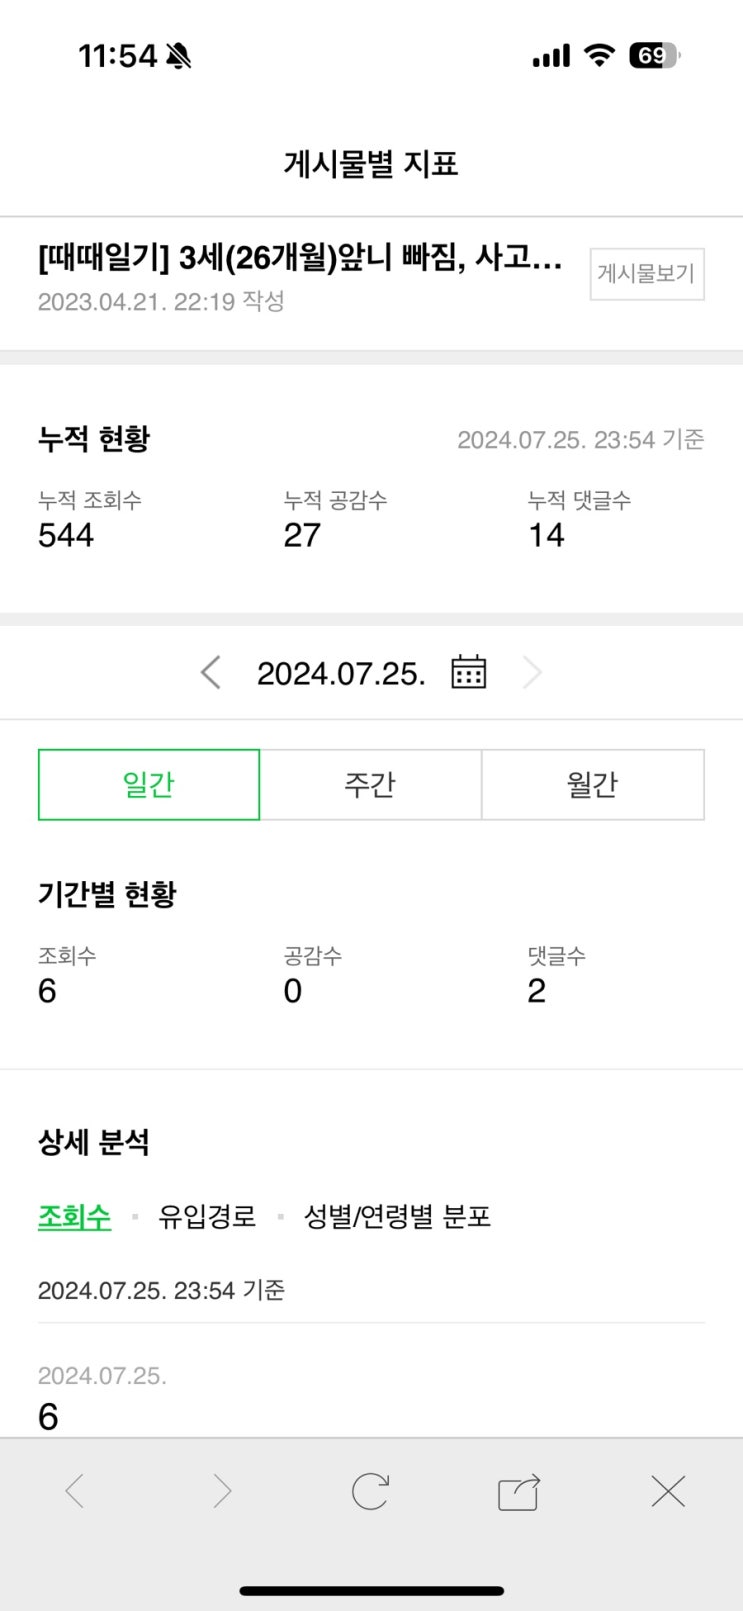Click the 게시물보기 button
This screenshot has height=1611, width=743.
(x=646, y=274)
